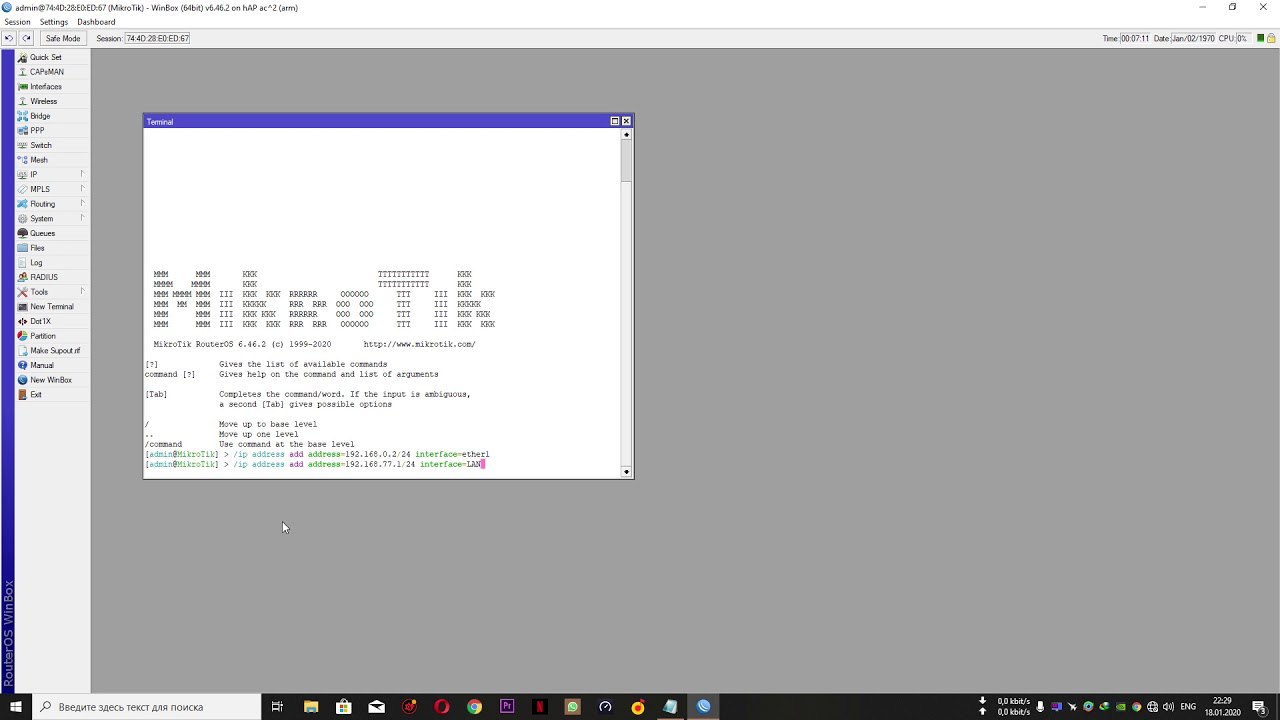The height and width of the screenshot is (720, 1280).
Task: Open the Windows Start menu
Action: coord(15,707)
